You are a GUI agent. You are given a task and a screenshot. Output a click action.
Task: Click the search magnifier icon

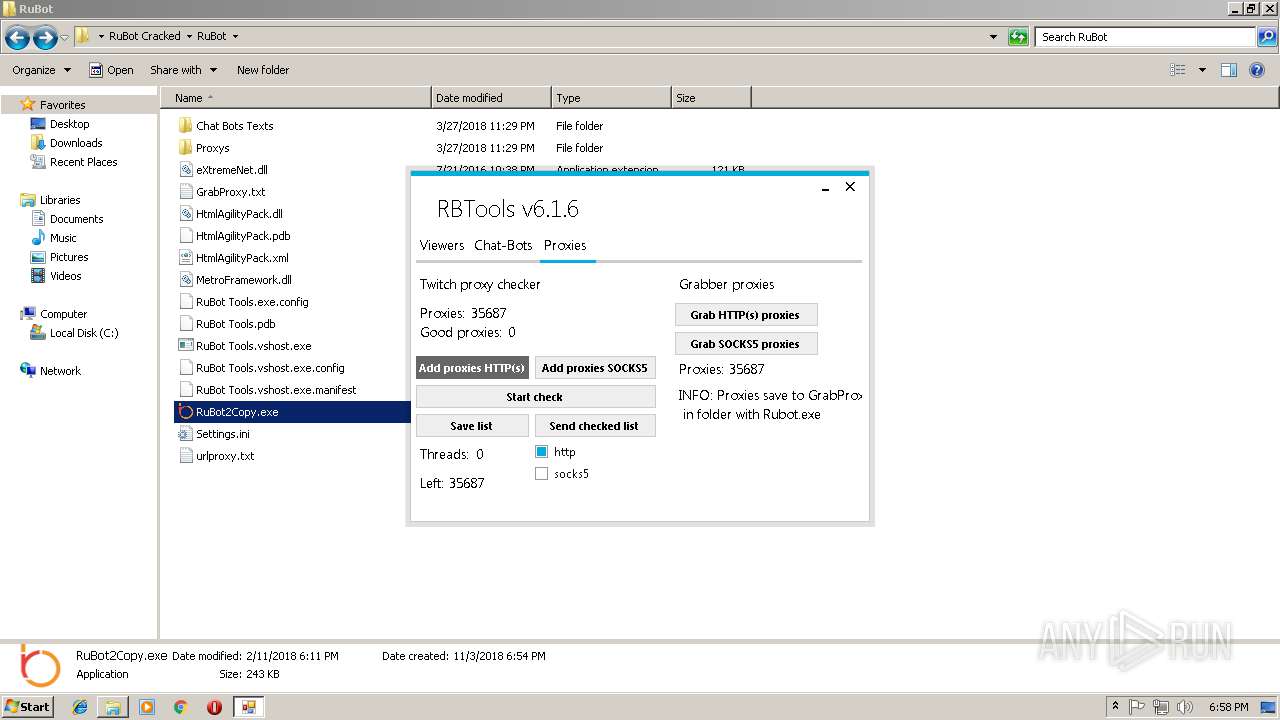coord(1267,37)
